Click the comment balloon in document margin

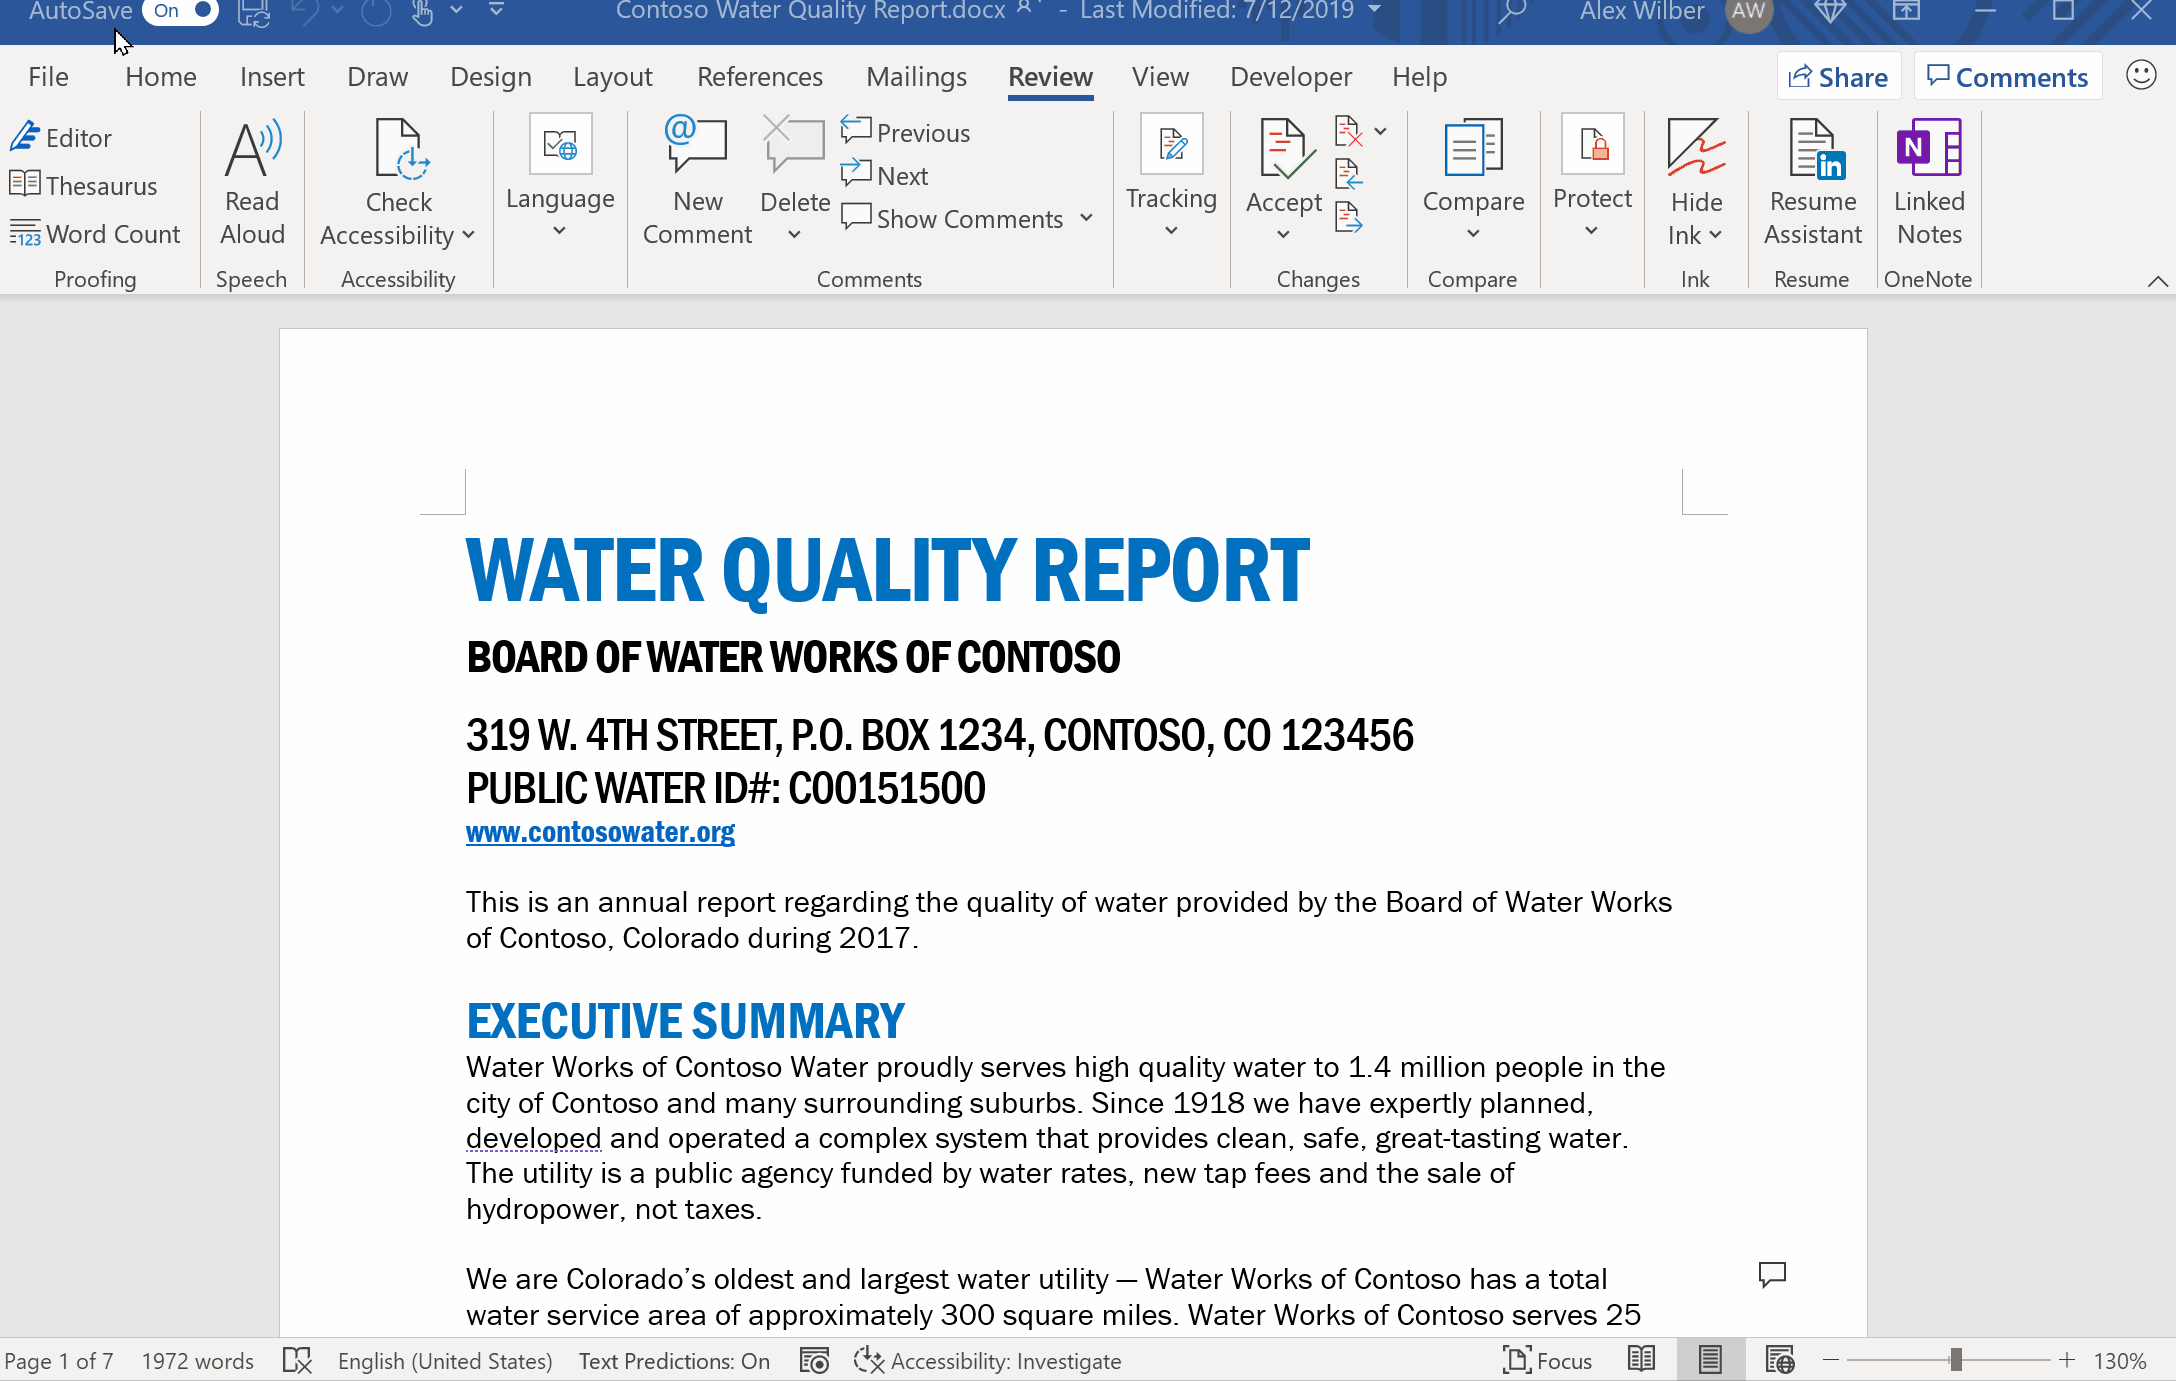[x=1772, y=1274]
